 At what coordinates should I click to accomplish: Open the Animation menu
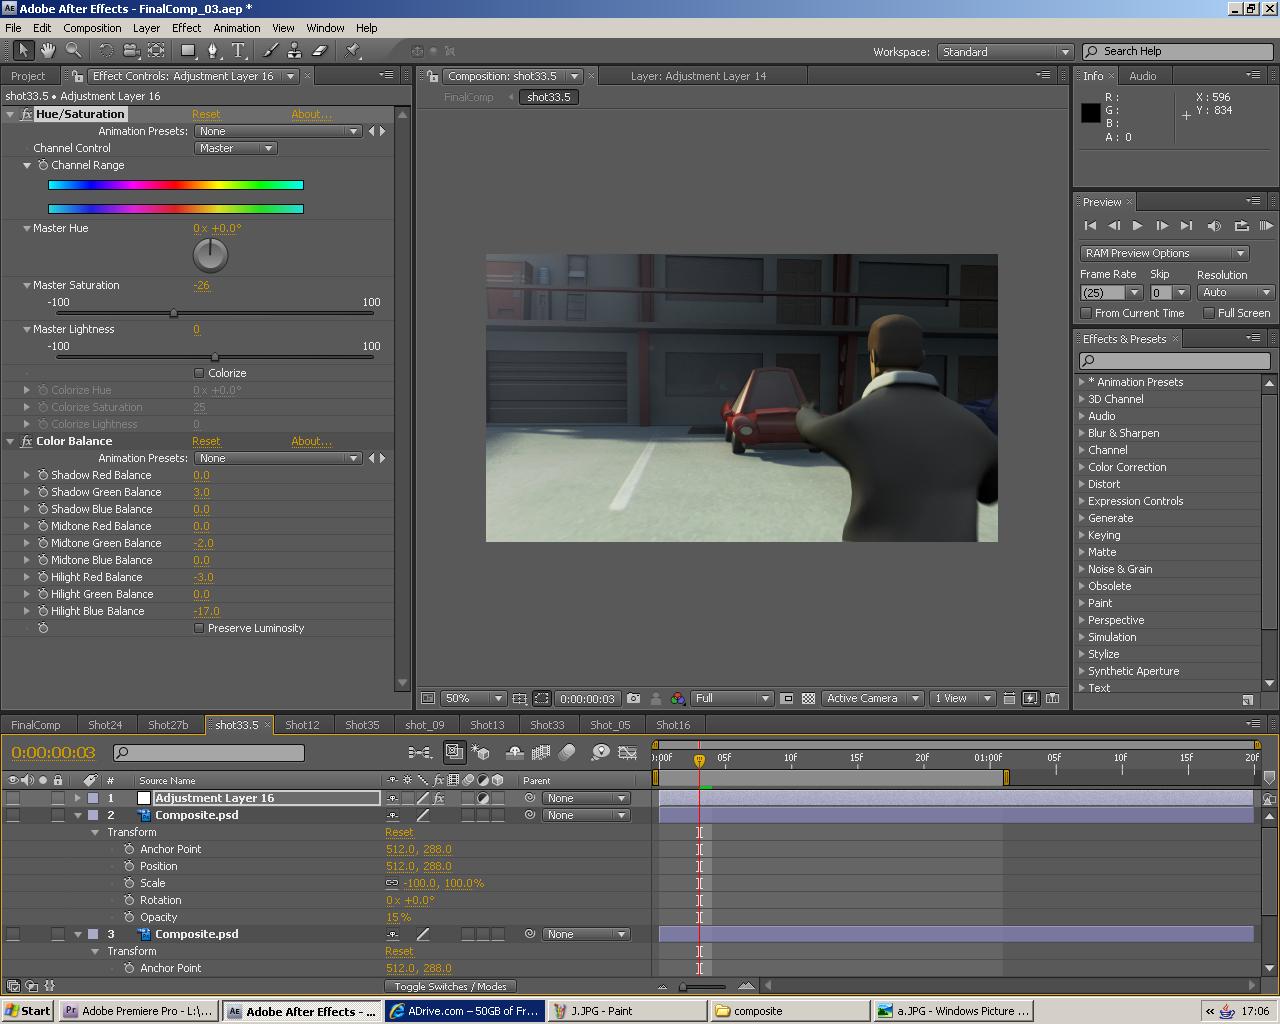click(x=237, y=28)
